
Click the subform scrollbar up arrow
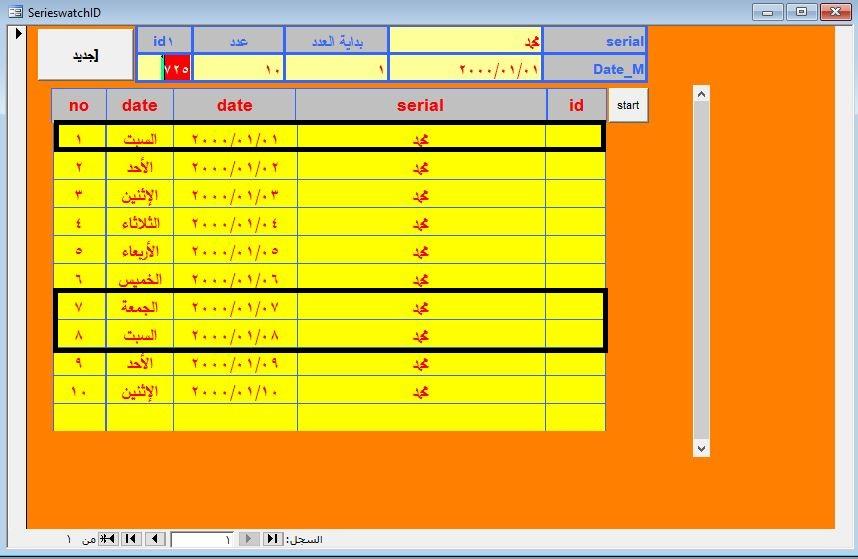tap(701, 95)
